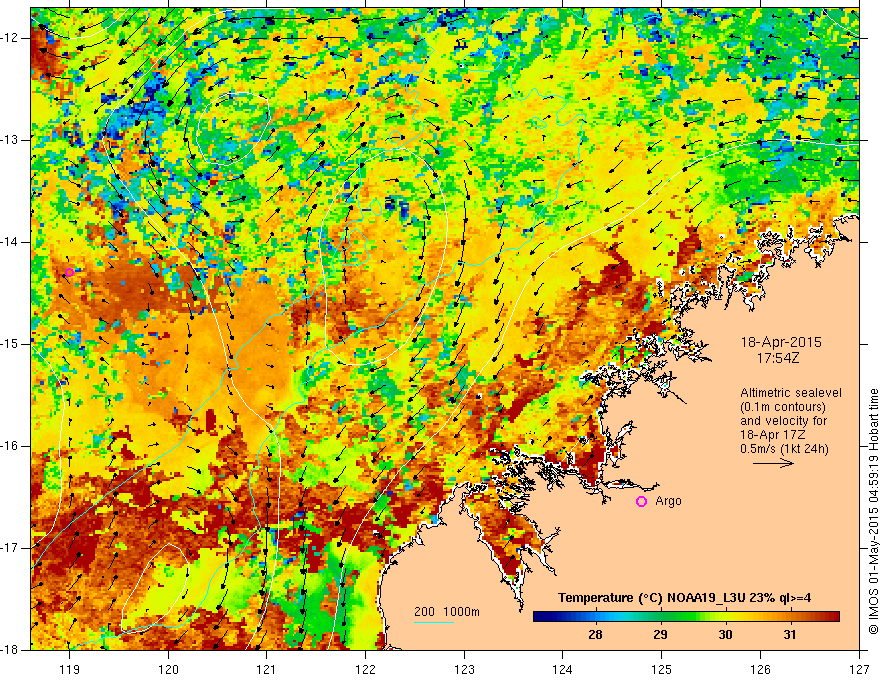Click the magenta Argo marker in legend
Viewport: 880px width, 680px height.
[641, 502]
